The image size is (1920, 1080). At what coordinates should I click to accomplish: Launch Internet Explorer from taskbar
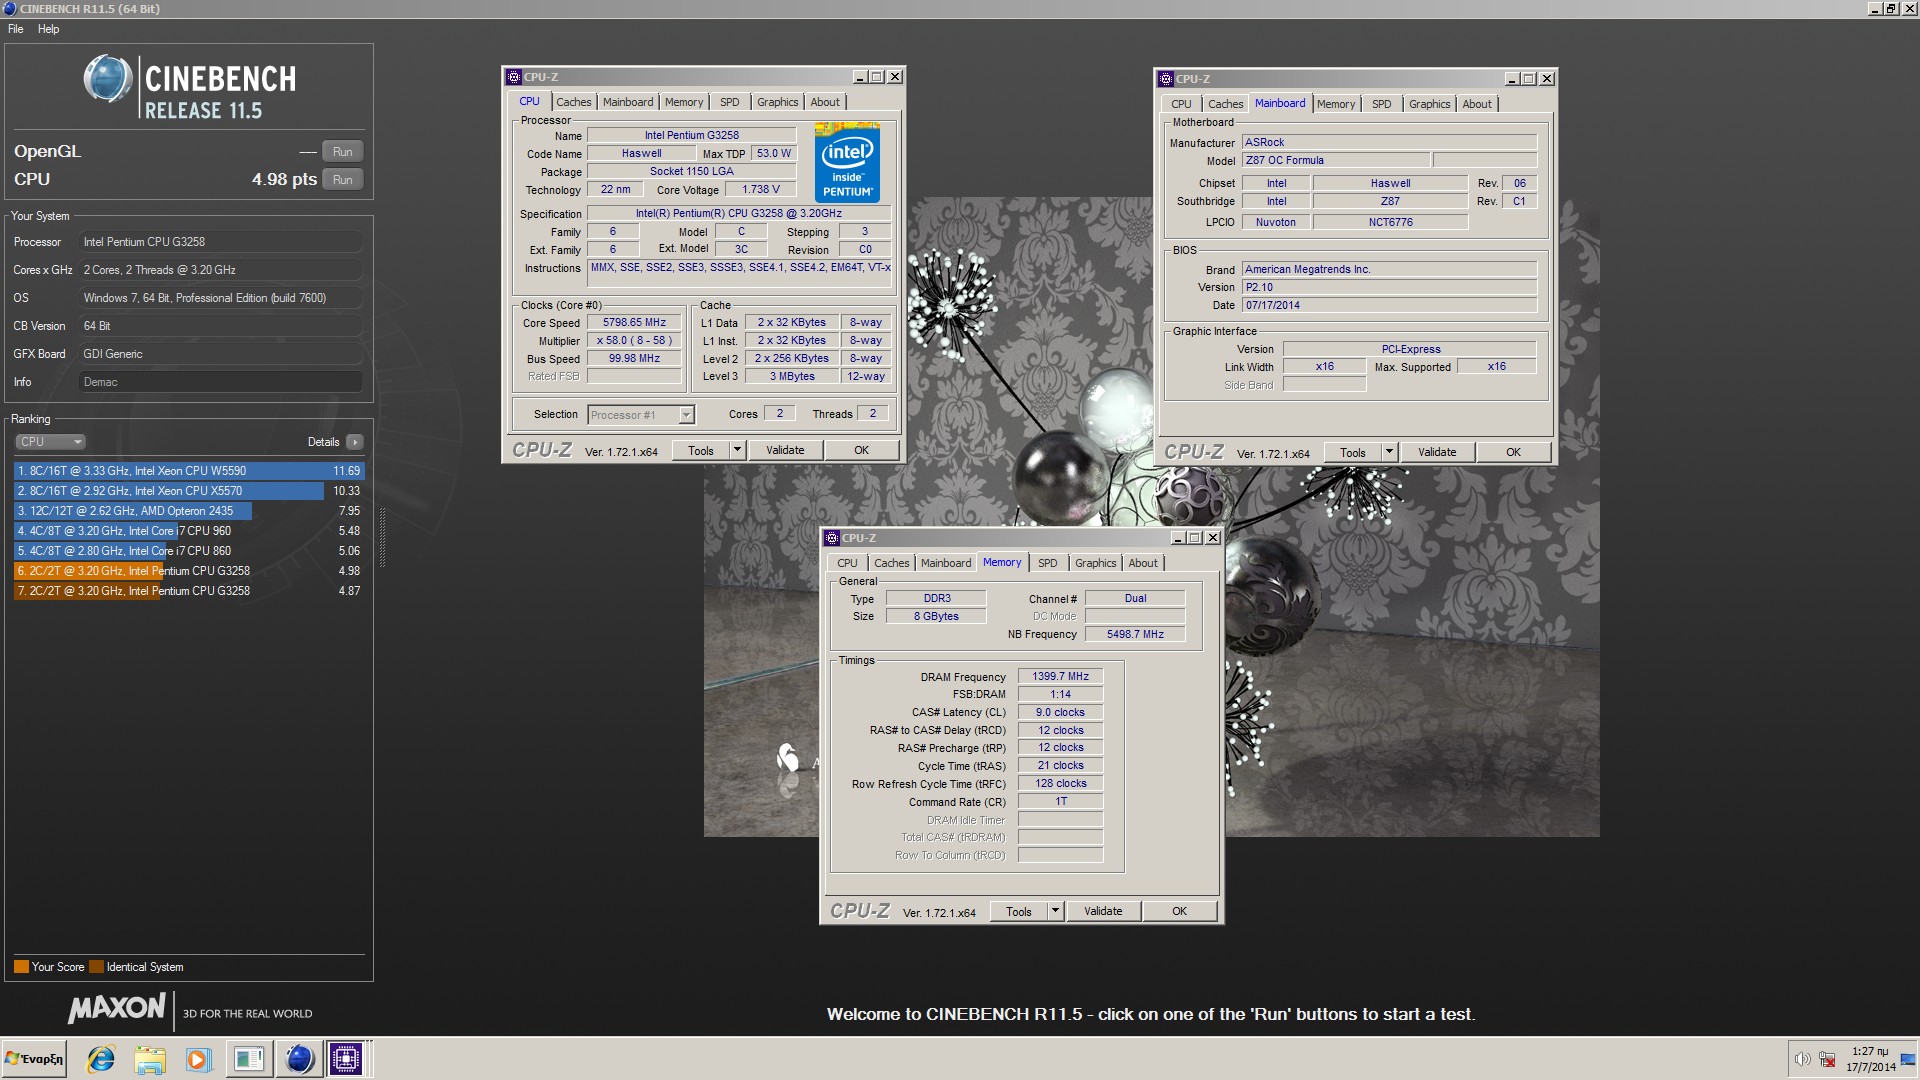click(x=101, y=1059)
